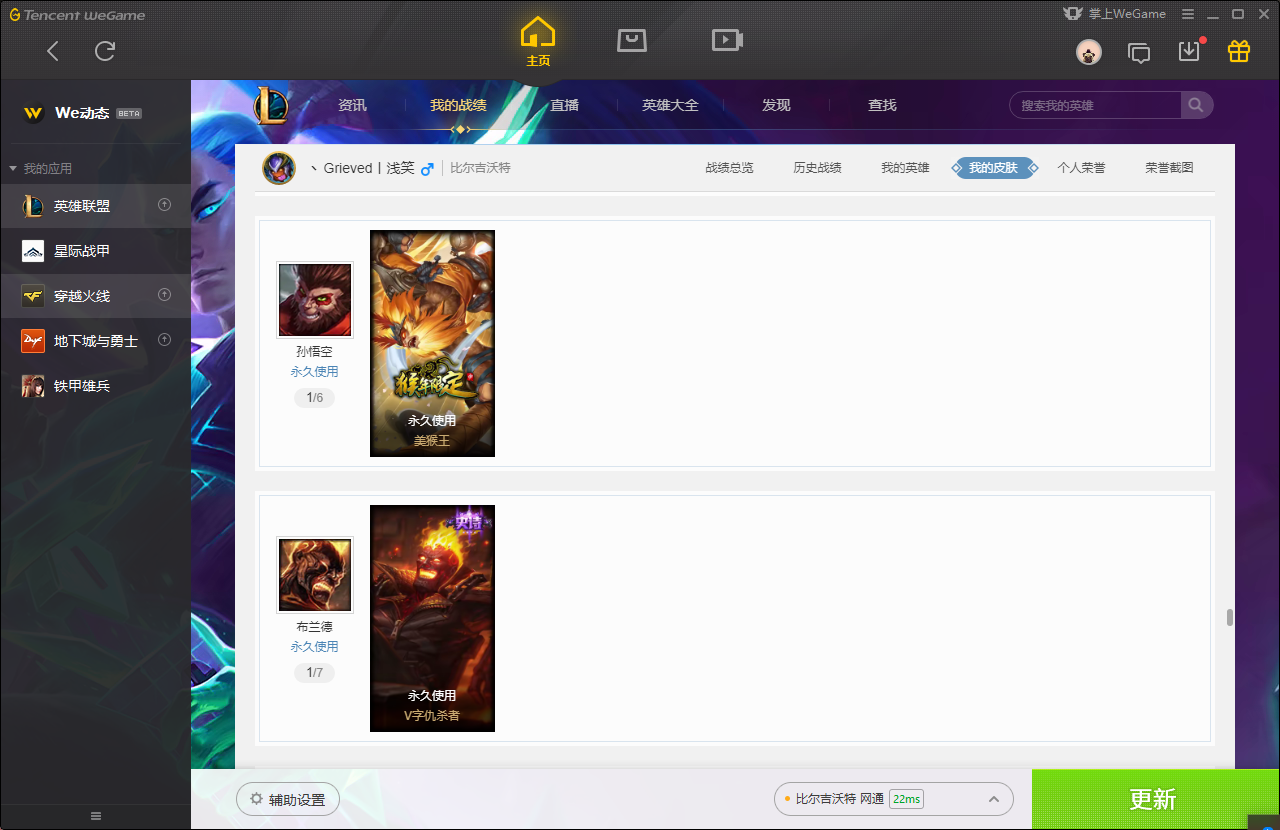The image size is (1280, 830).
Task: Open the V字仇杀者 skin card
Action: (432, 618)
